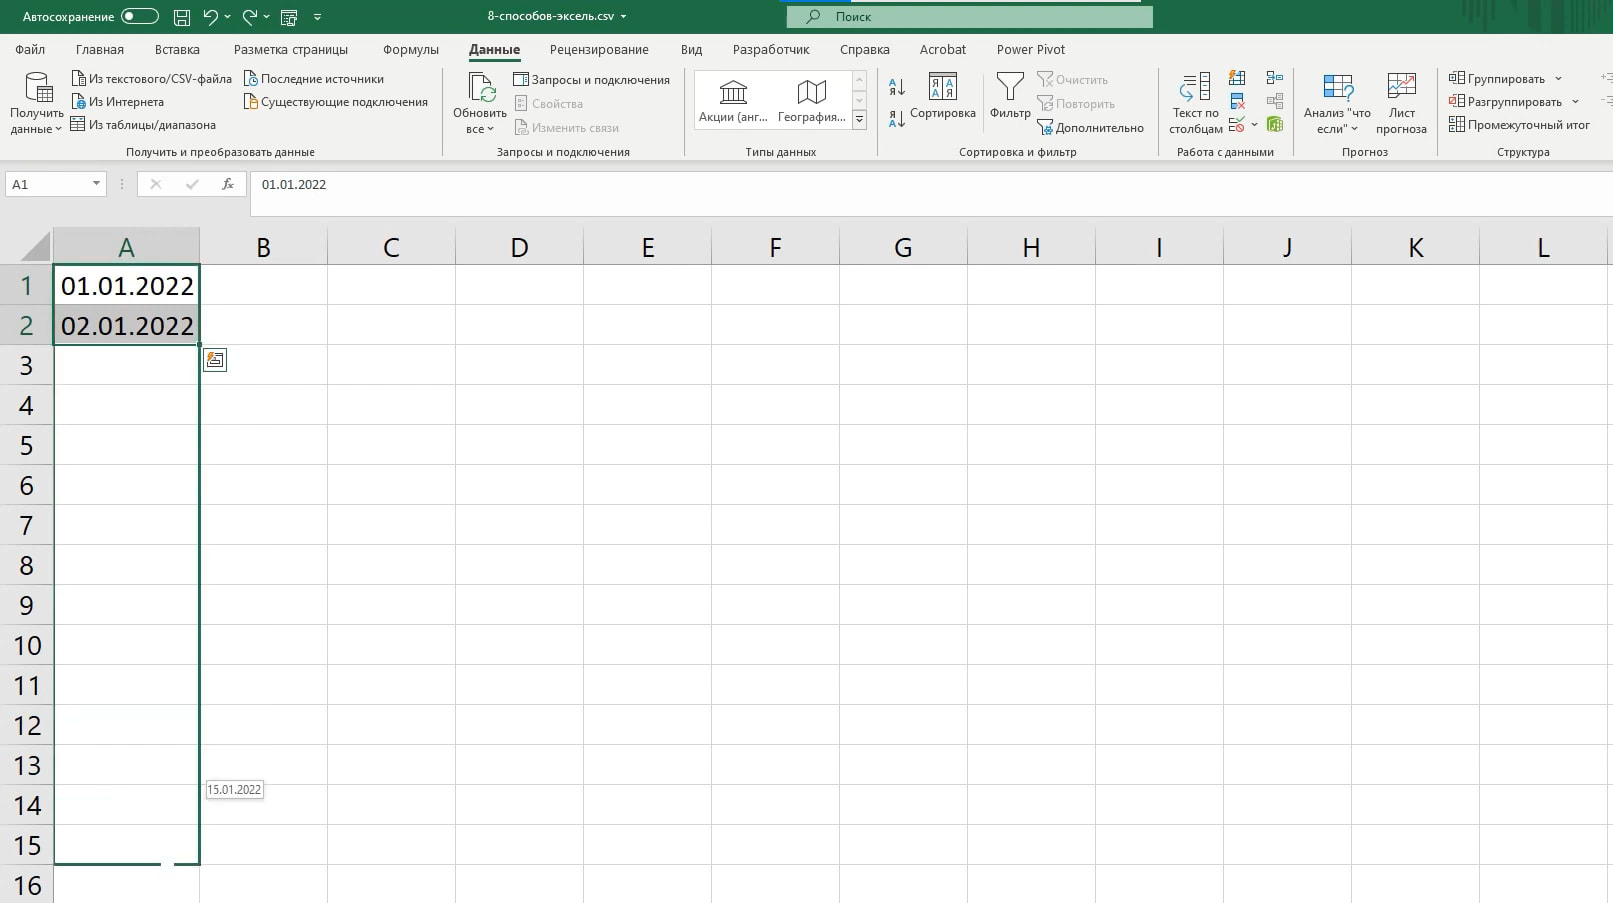Click the Text to Columns icon

(x=1195, y=88)
